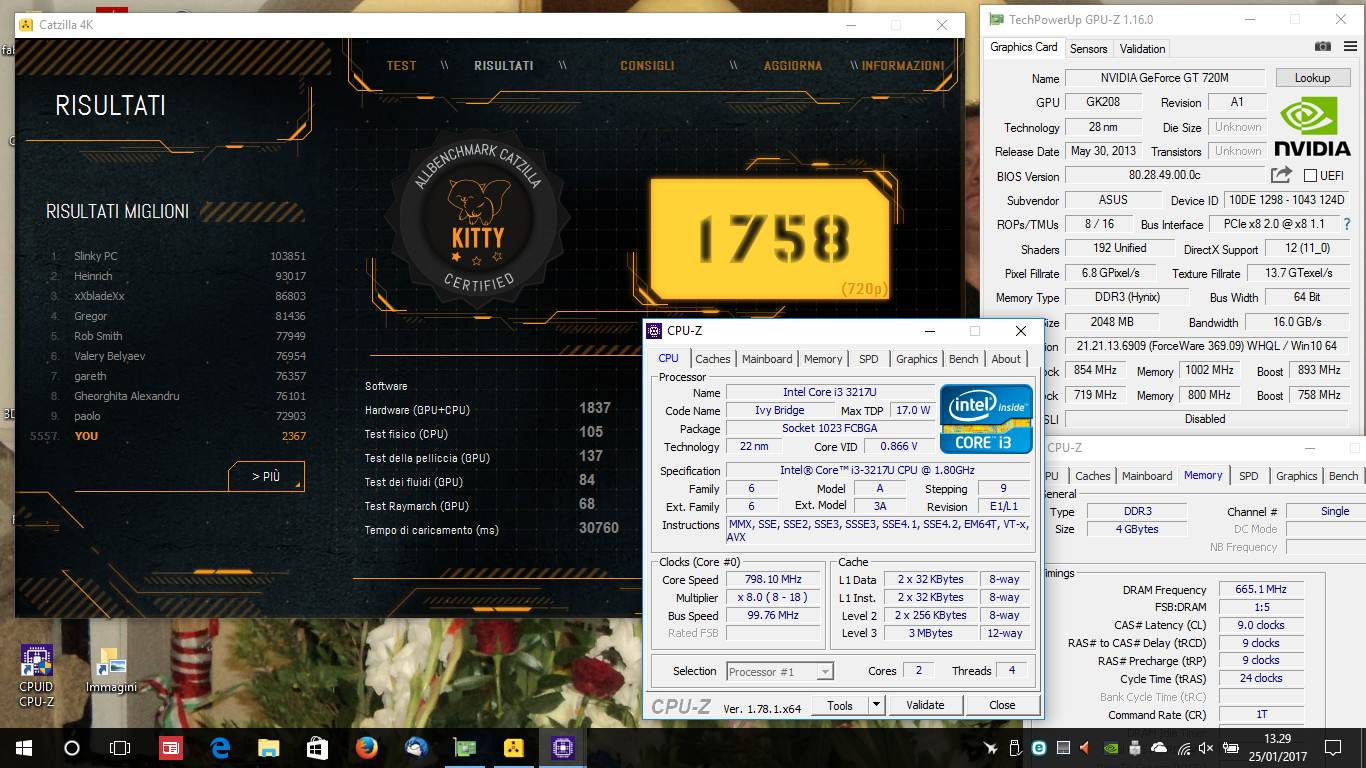Click the airplane mode tray icon
The height and width of the screenshot is (768, 1366).
(x=991, y=747)
